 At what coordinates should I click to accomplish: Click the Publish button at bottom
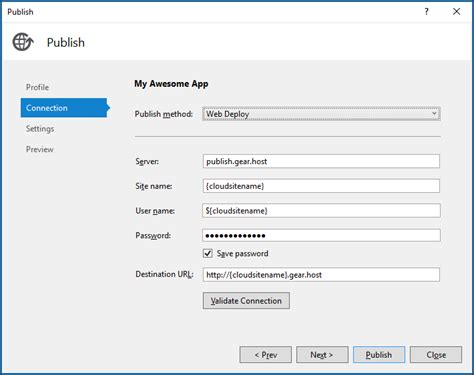(379, 355)
